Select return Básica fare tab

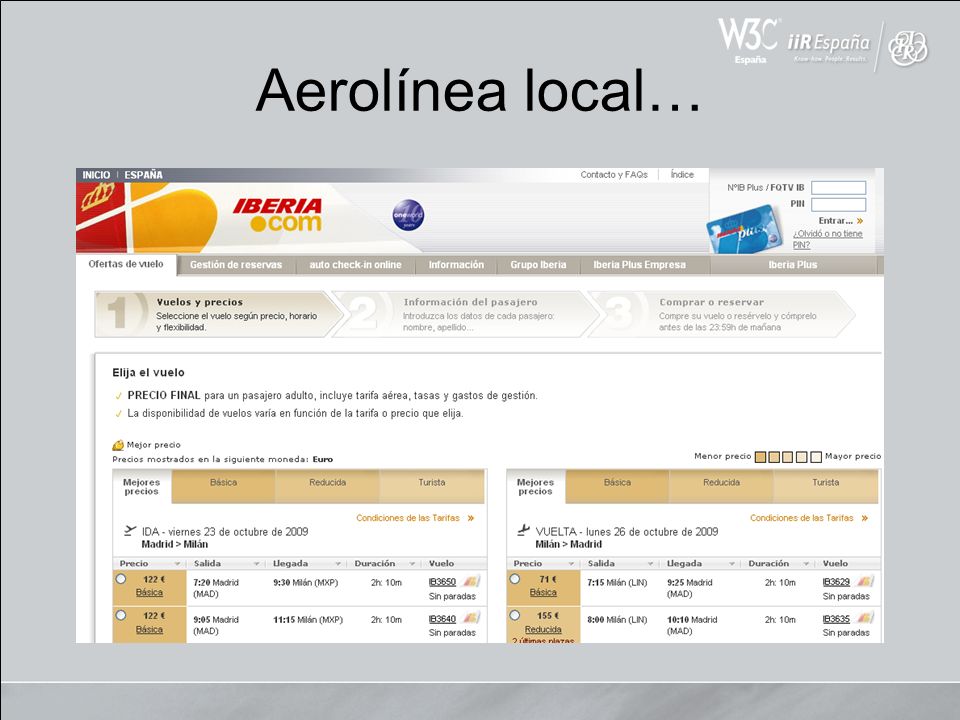pyautogui.click(x=617, y=487)
